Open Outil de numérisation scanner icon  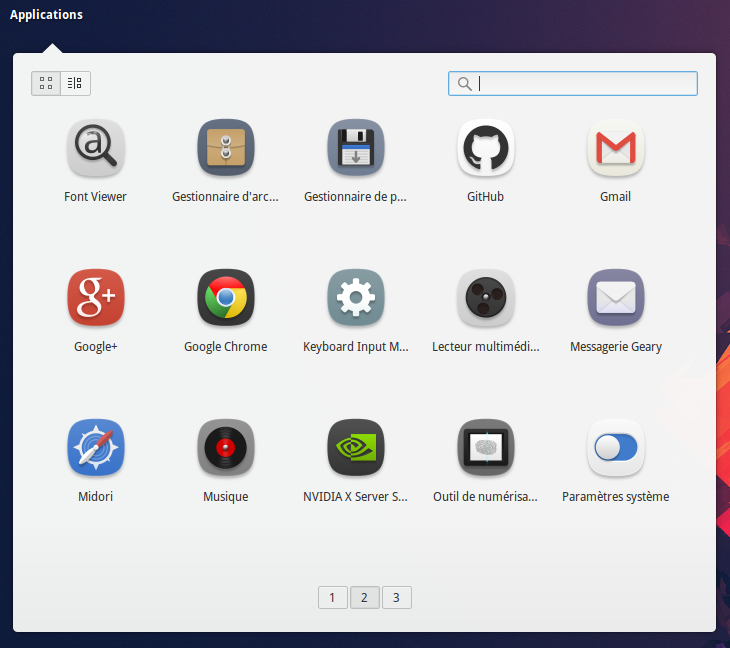486,447
